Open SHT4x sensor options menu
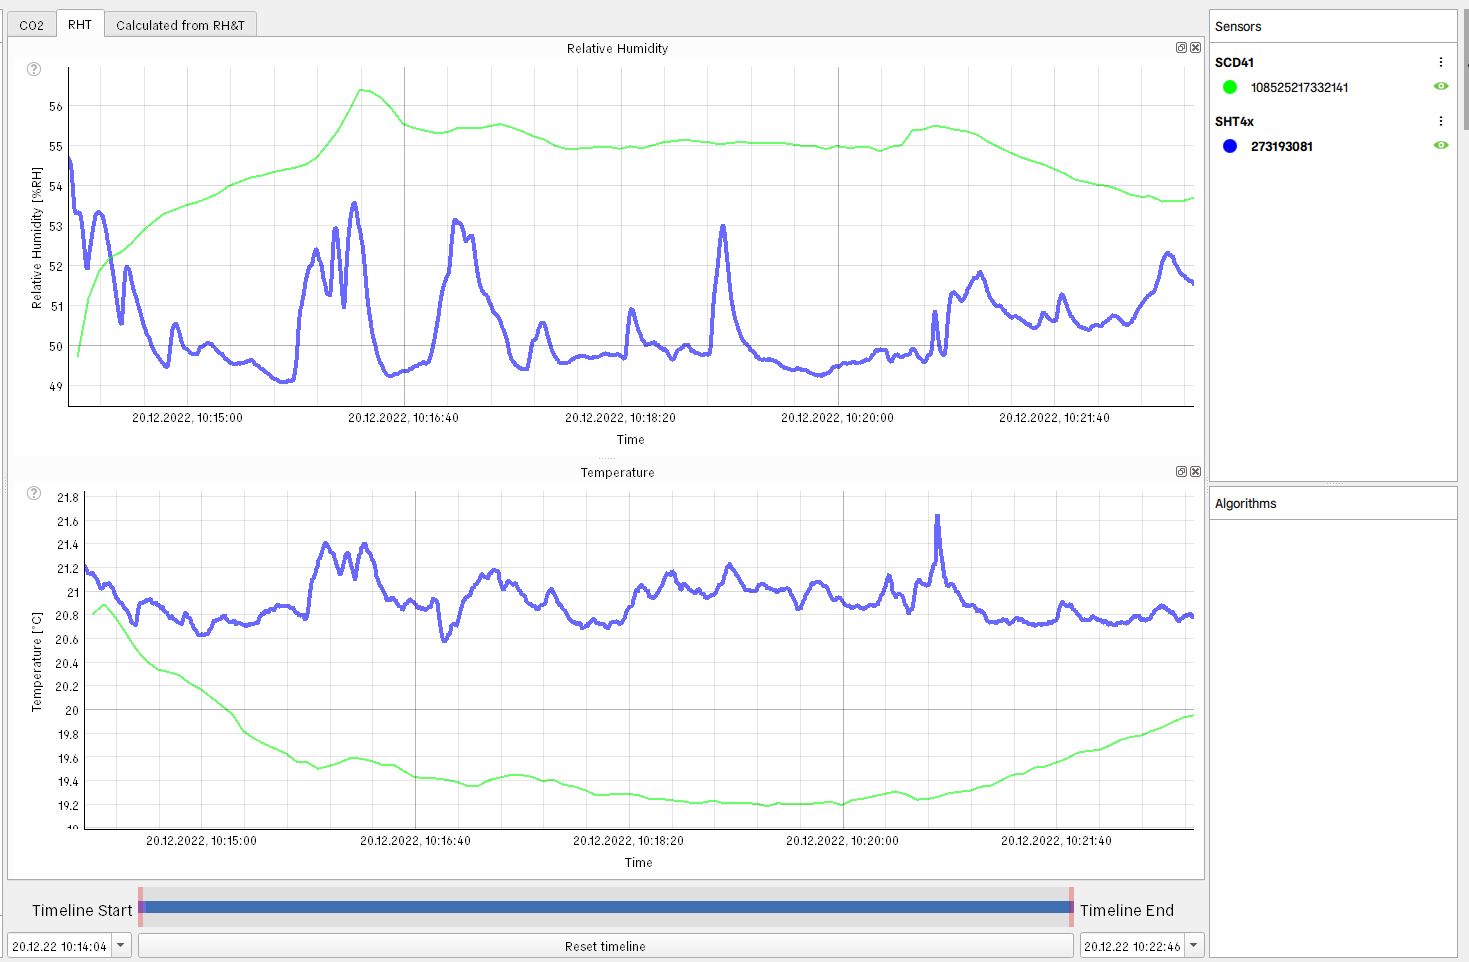The width and height of the screenshot is (1469, 962). point(1440,121)
